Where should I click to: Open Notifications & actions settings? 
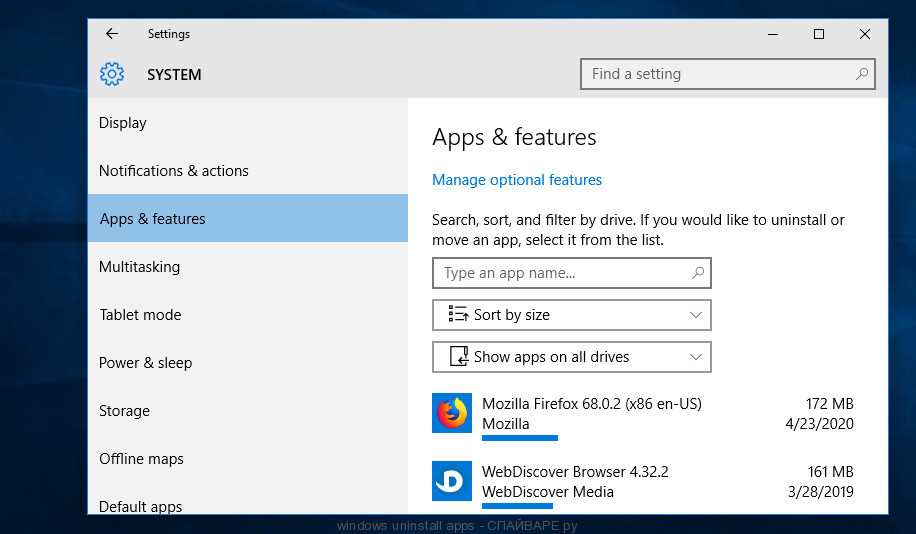pyautogui.click(x=248, y=171)
